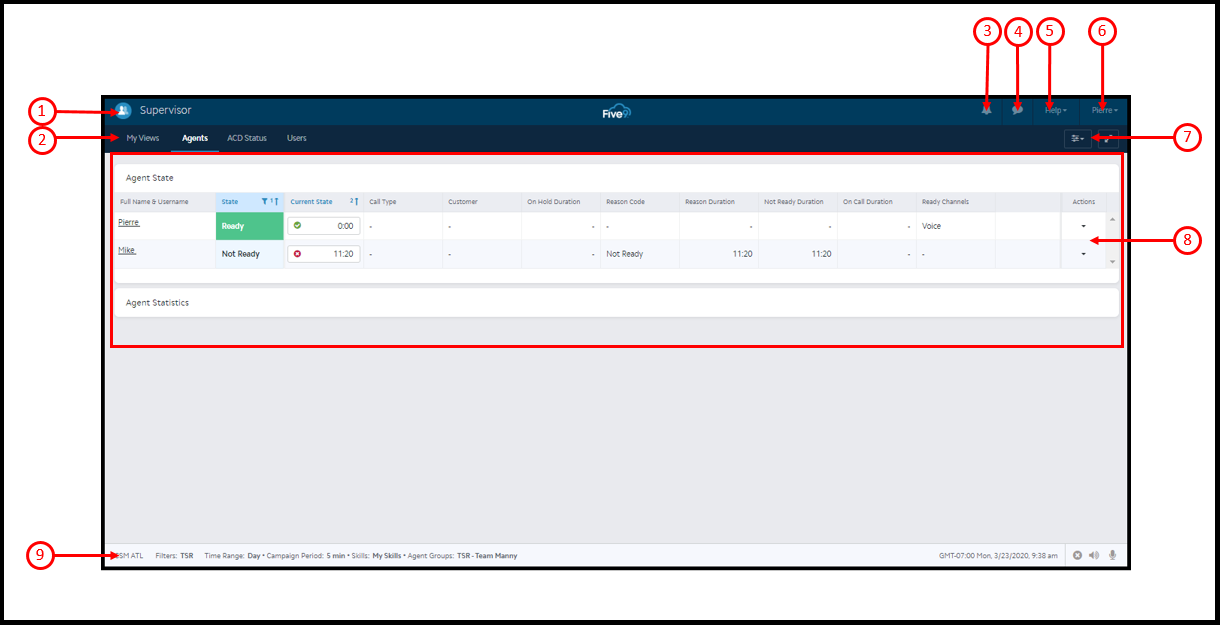Image resolution: width=1220 pixels, height=625 pixels.
Task: Open the Help menu
Action: 1056,110
